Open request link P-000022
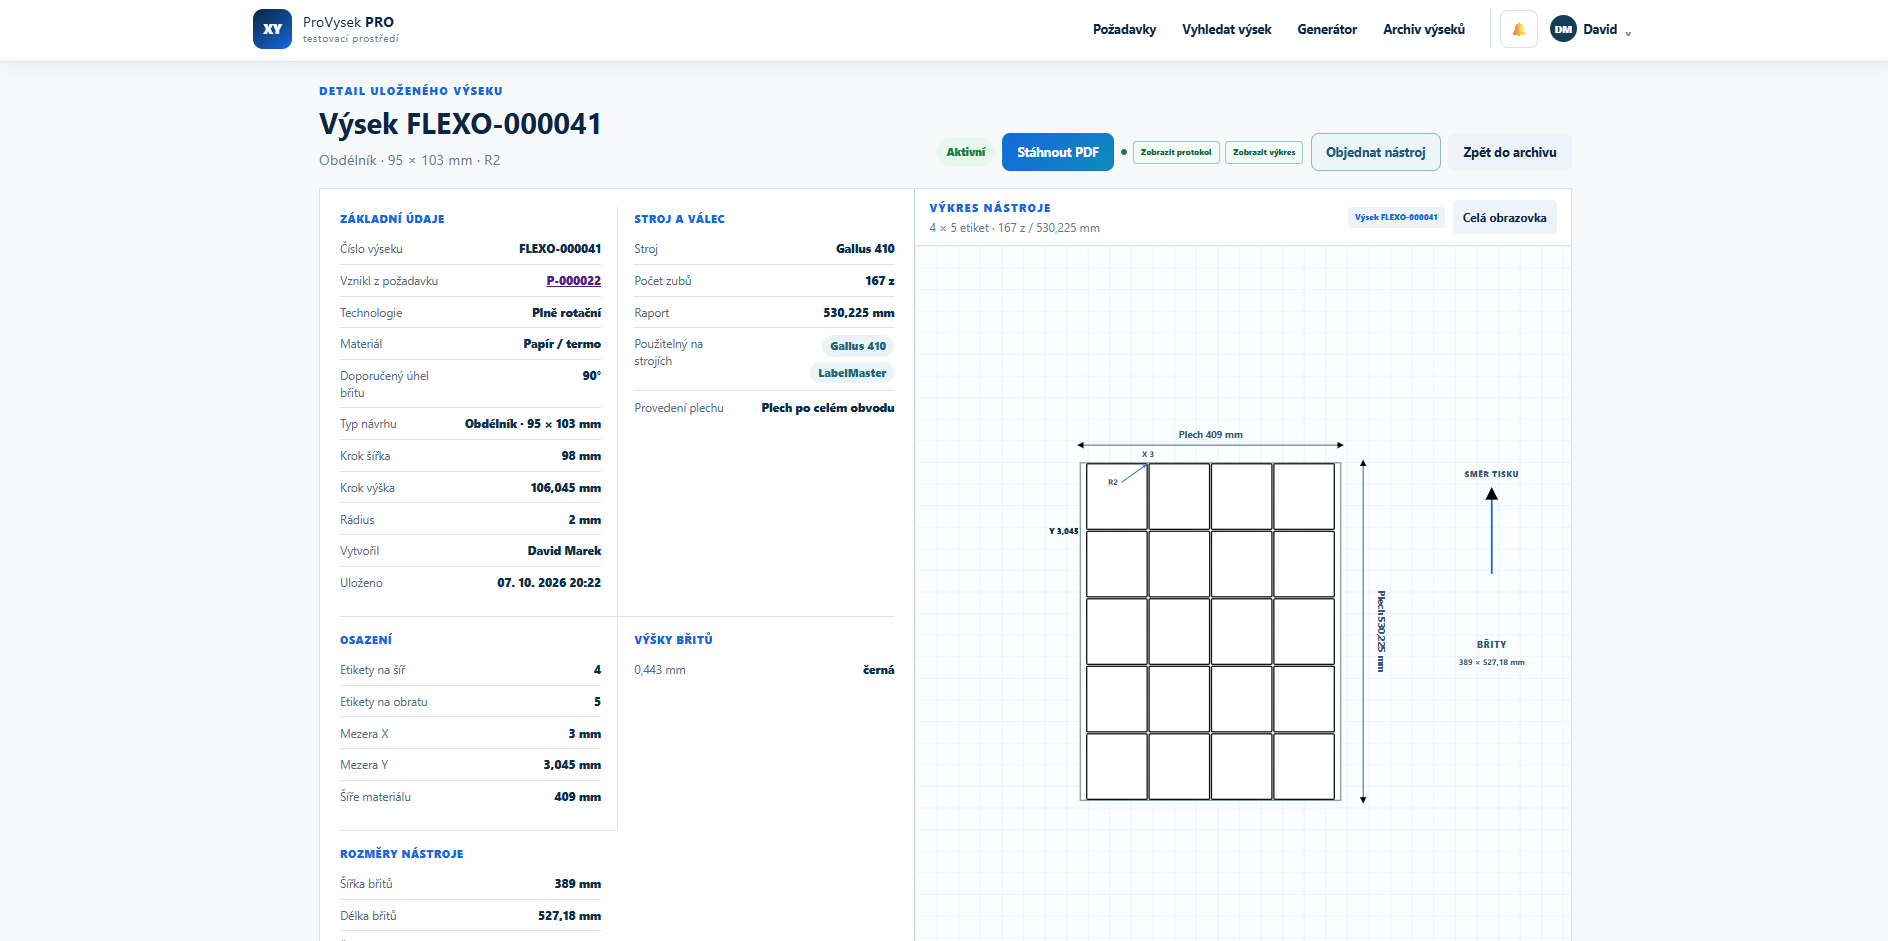1888x941 pixels. (574, 281)
